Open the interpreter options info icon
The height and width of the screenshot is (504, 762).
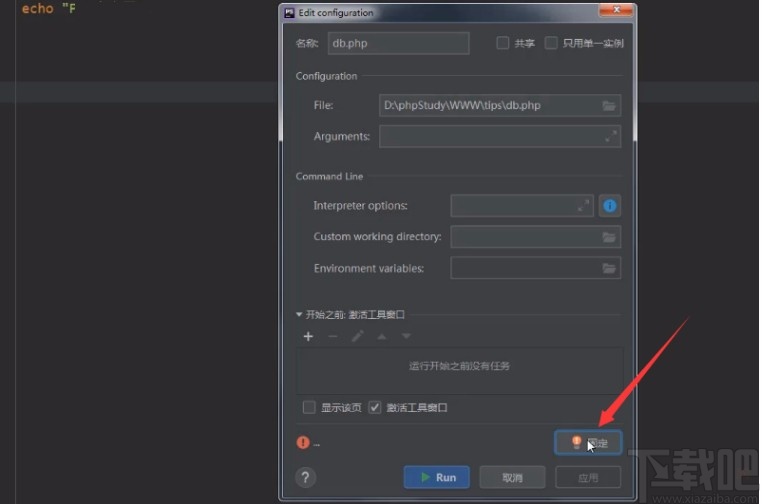(610, 206)
